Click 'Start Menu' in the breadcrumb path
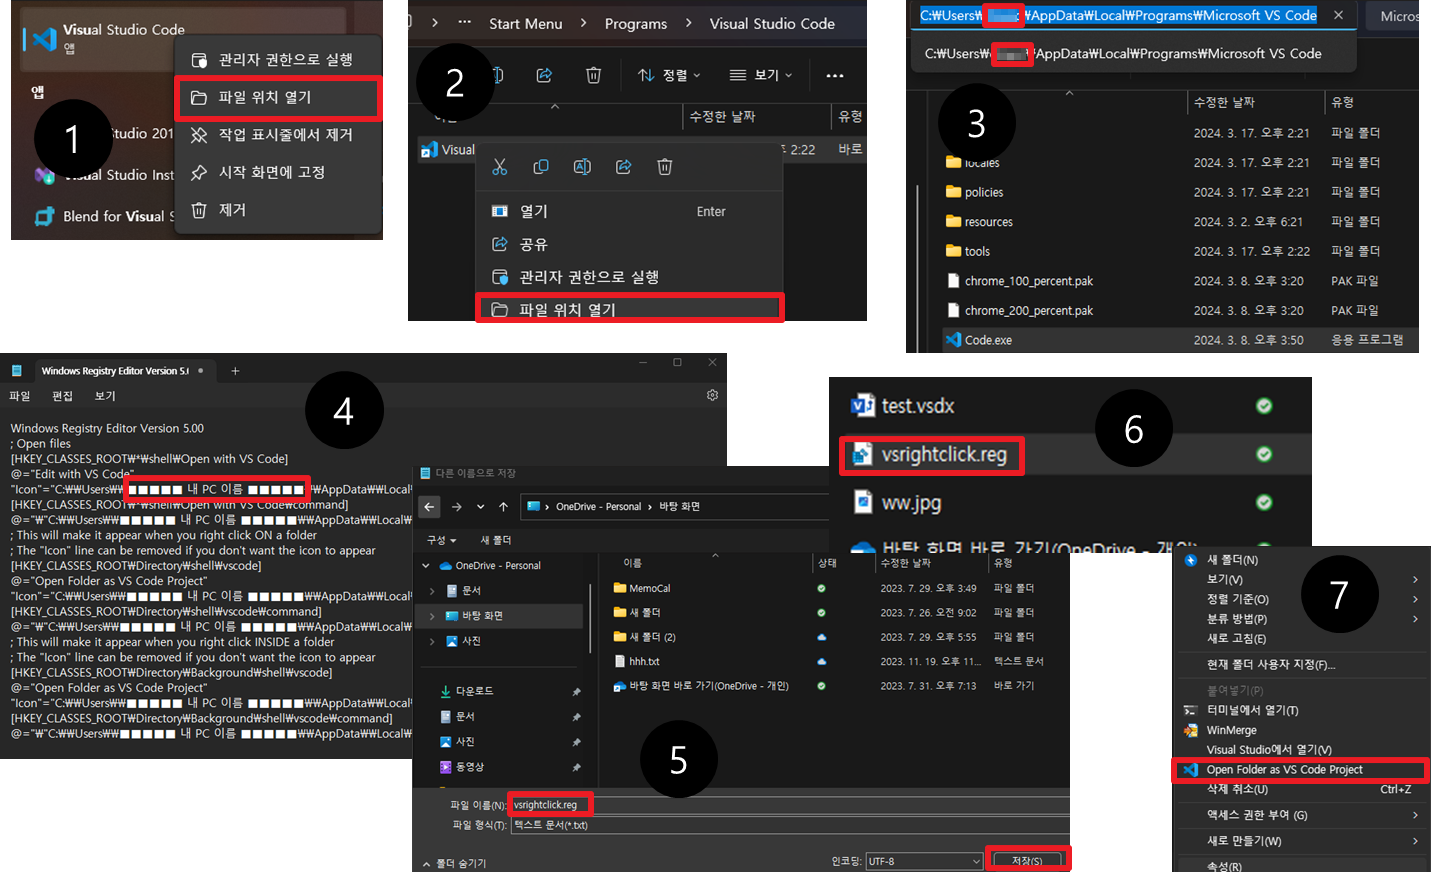The width and height of the screenshot is (1431, 874). [x=526, y=24]
